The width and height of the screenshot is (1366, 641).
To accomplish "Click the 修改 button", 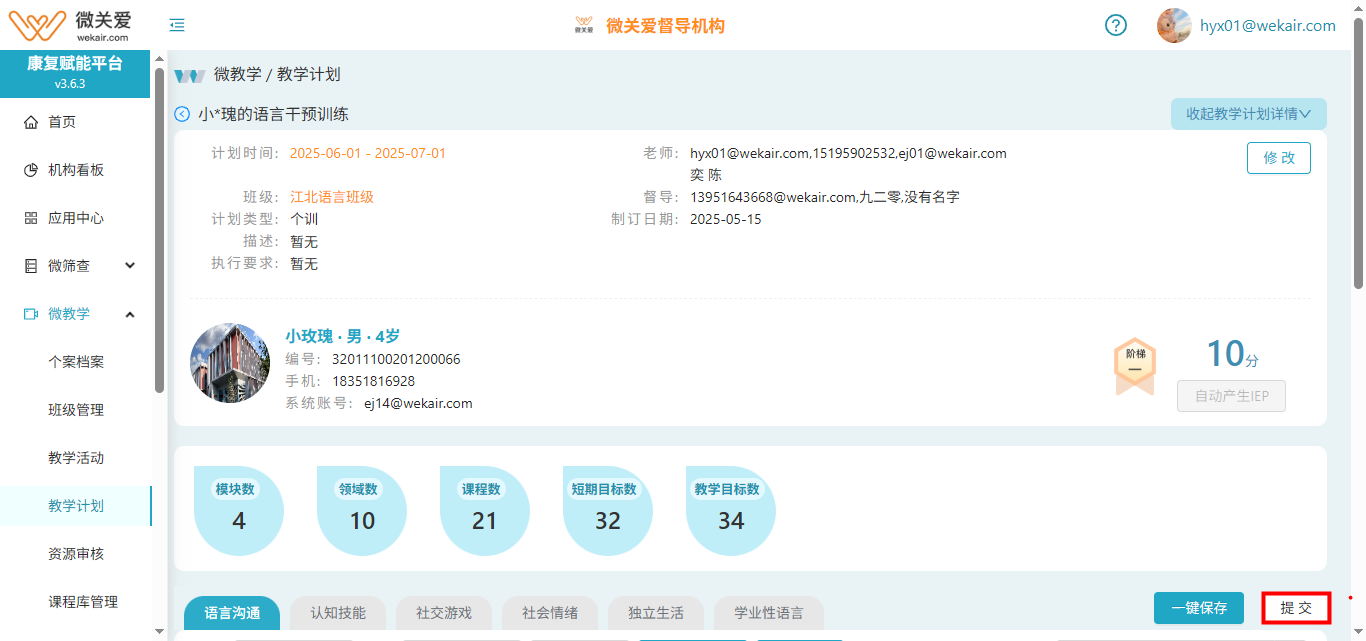I will click(1278, 158).
